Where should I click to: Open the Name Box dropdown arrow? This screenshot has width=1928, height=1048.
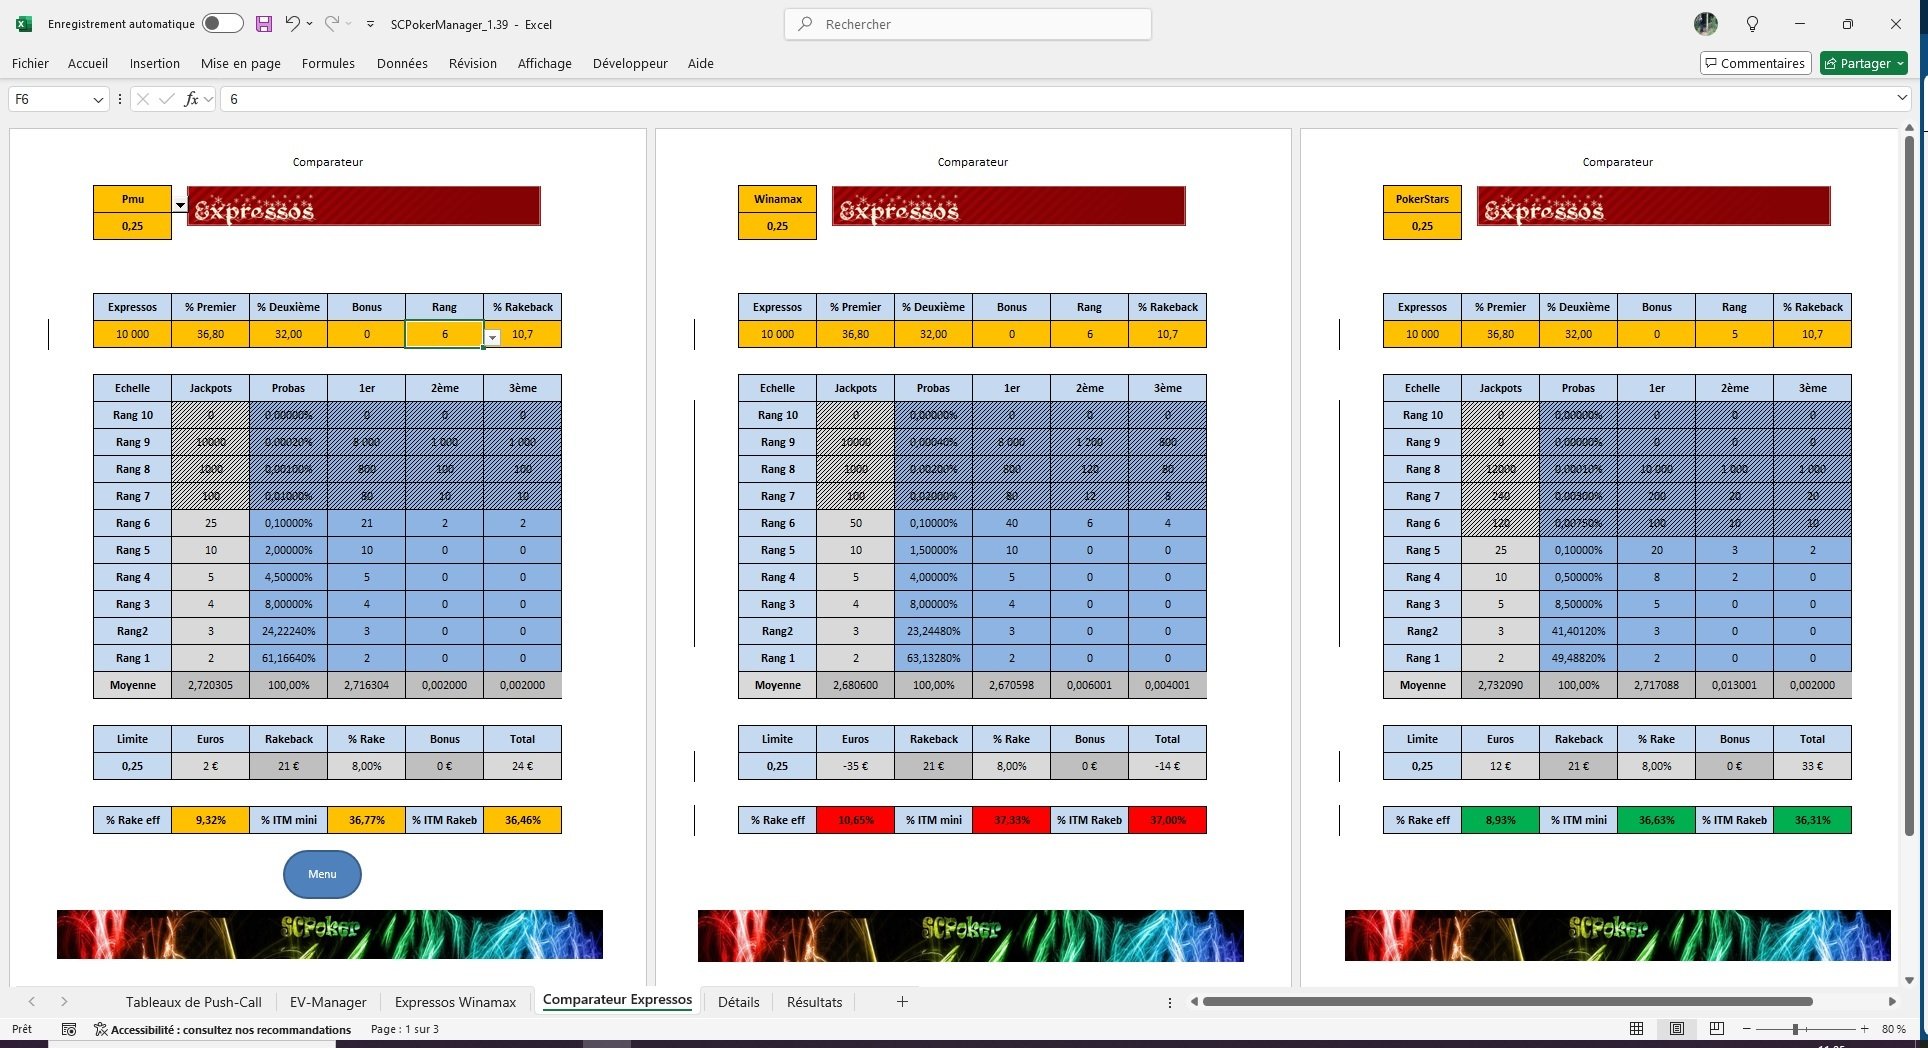[x=98, y=99]
